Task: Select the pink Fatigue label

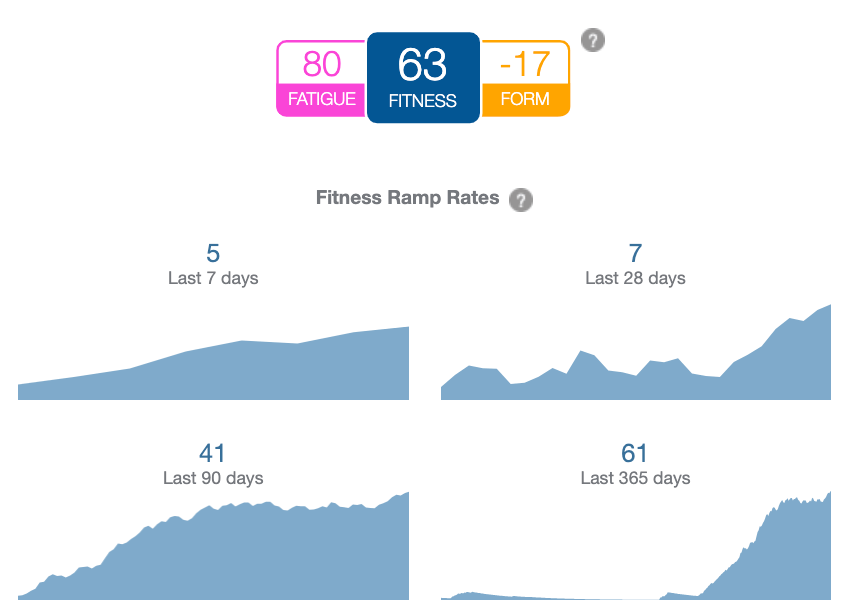Action: [x=322, y=99]
